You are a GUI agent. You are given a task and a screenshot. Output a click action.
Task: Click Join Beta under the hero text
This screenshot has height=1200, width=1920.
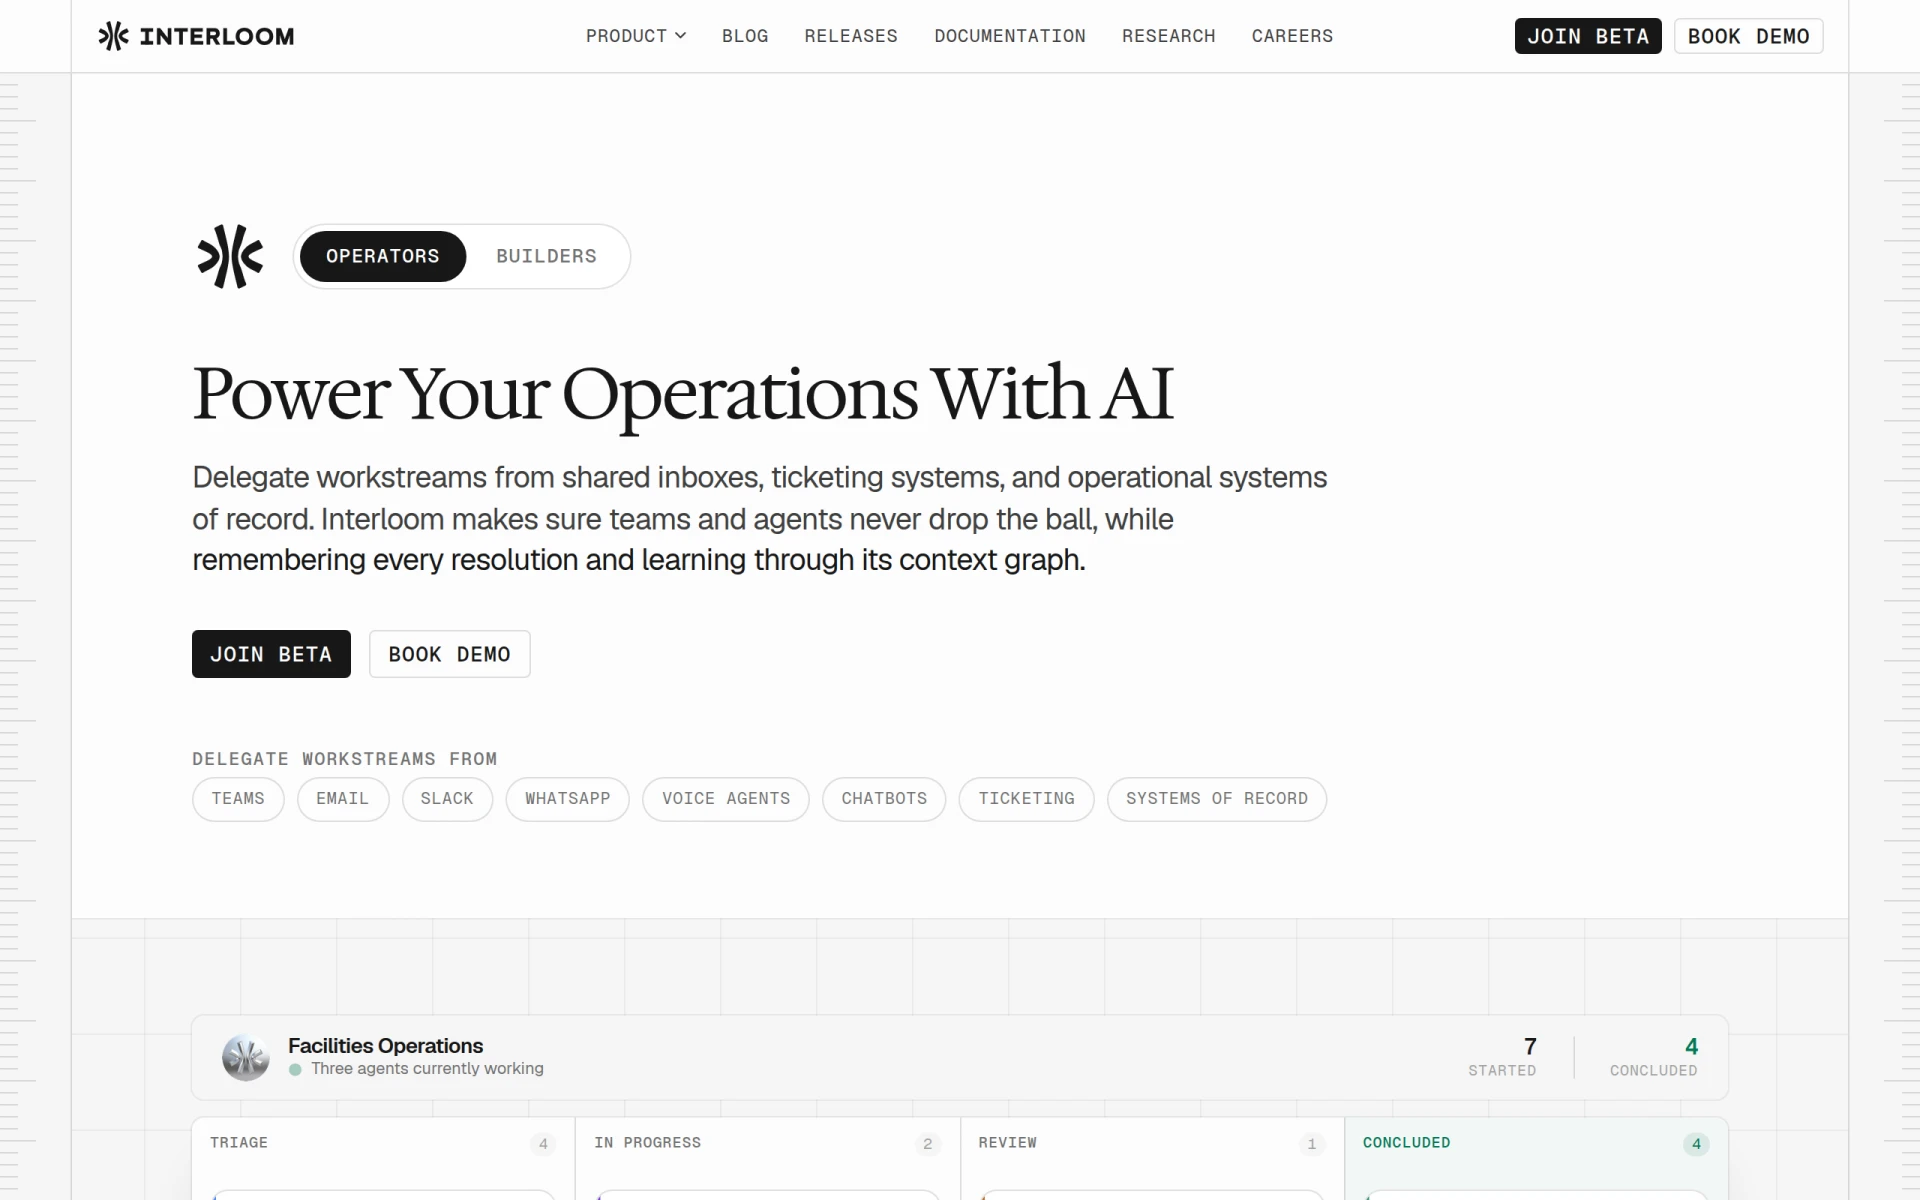click(271, 654)
